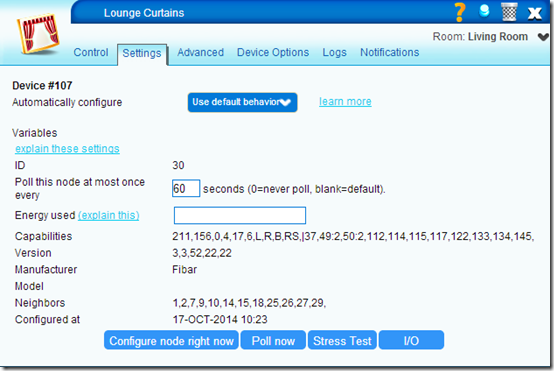Click the Configured at label
554x371 pixels.
(47, 319)
